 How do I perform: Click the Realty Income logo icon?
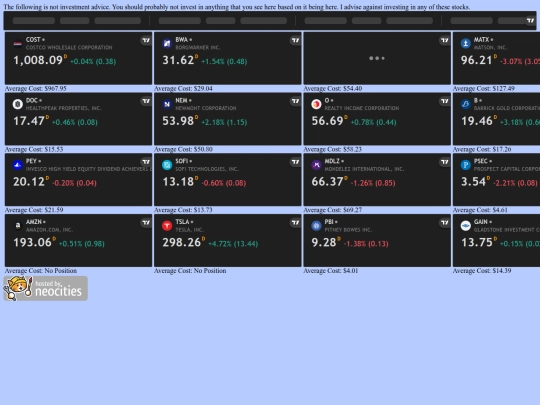click(316, 104)
